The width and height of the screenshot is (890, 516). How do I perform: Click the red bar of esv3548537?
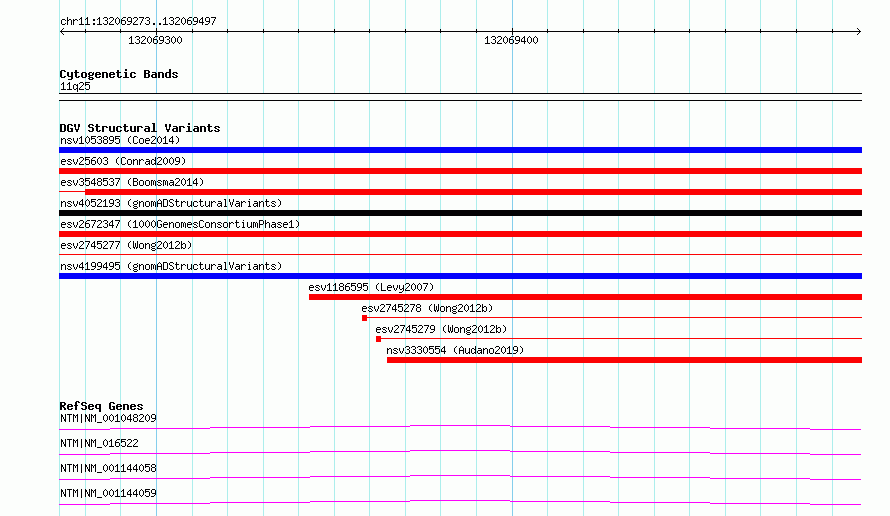click(473, 192)
